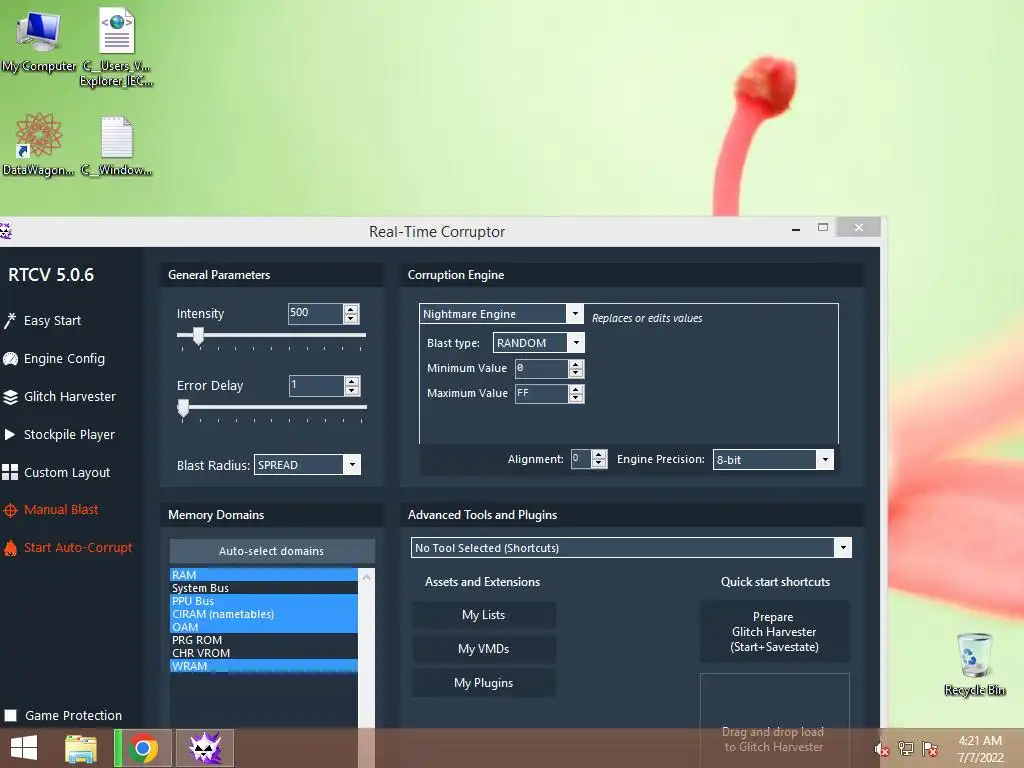Click the Manual Blast crosshair icon
This screenshot has width=1024, height=768.
10,510
